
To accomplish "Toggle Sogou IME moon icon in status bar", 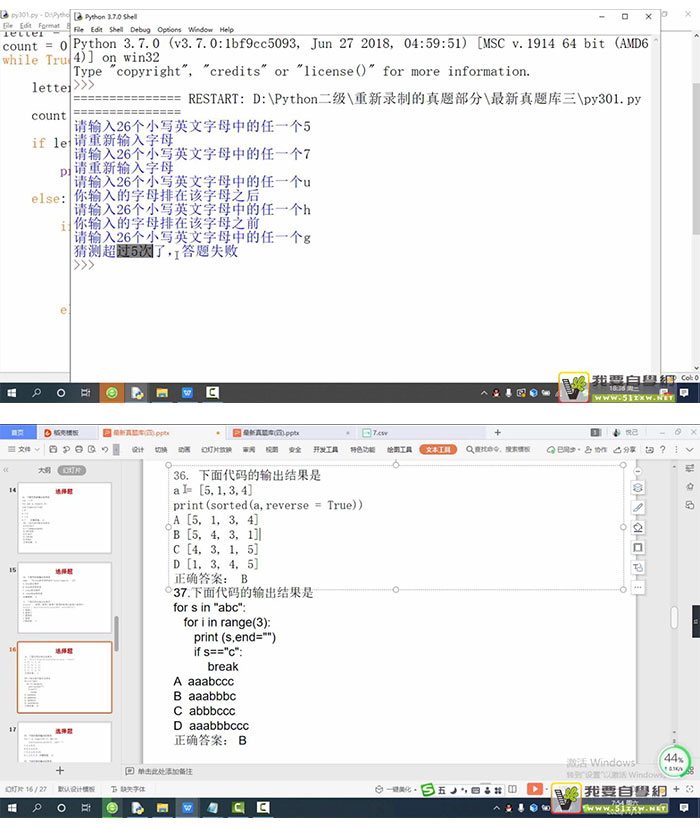I will tap(453, 790).
